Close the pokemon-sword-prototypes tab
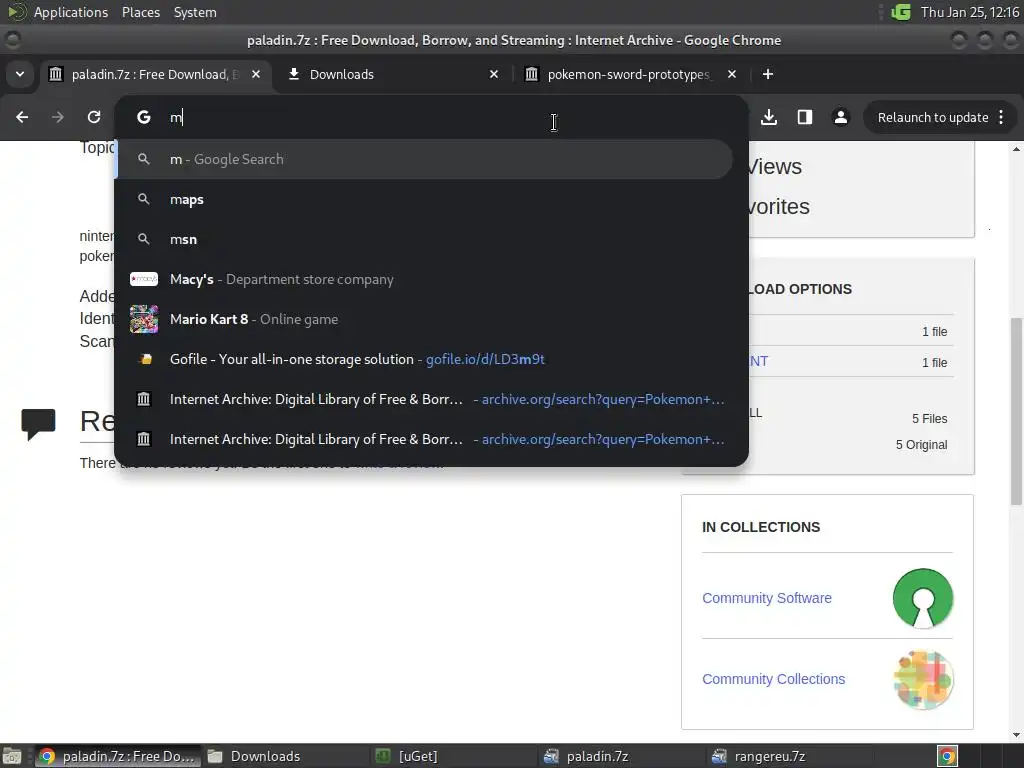 tap(732, 74)
